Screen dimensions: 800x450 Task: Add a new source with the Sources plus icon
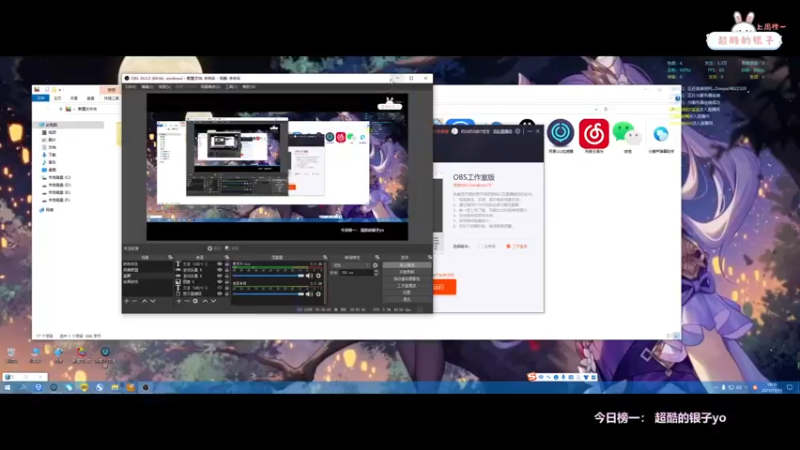179,301
